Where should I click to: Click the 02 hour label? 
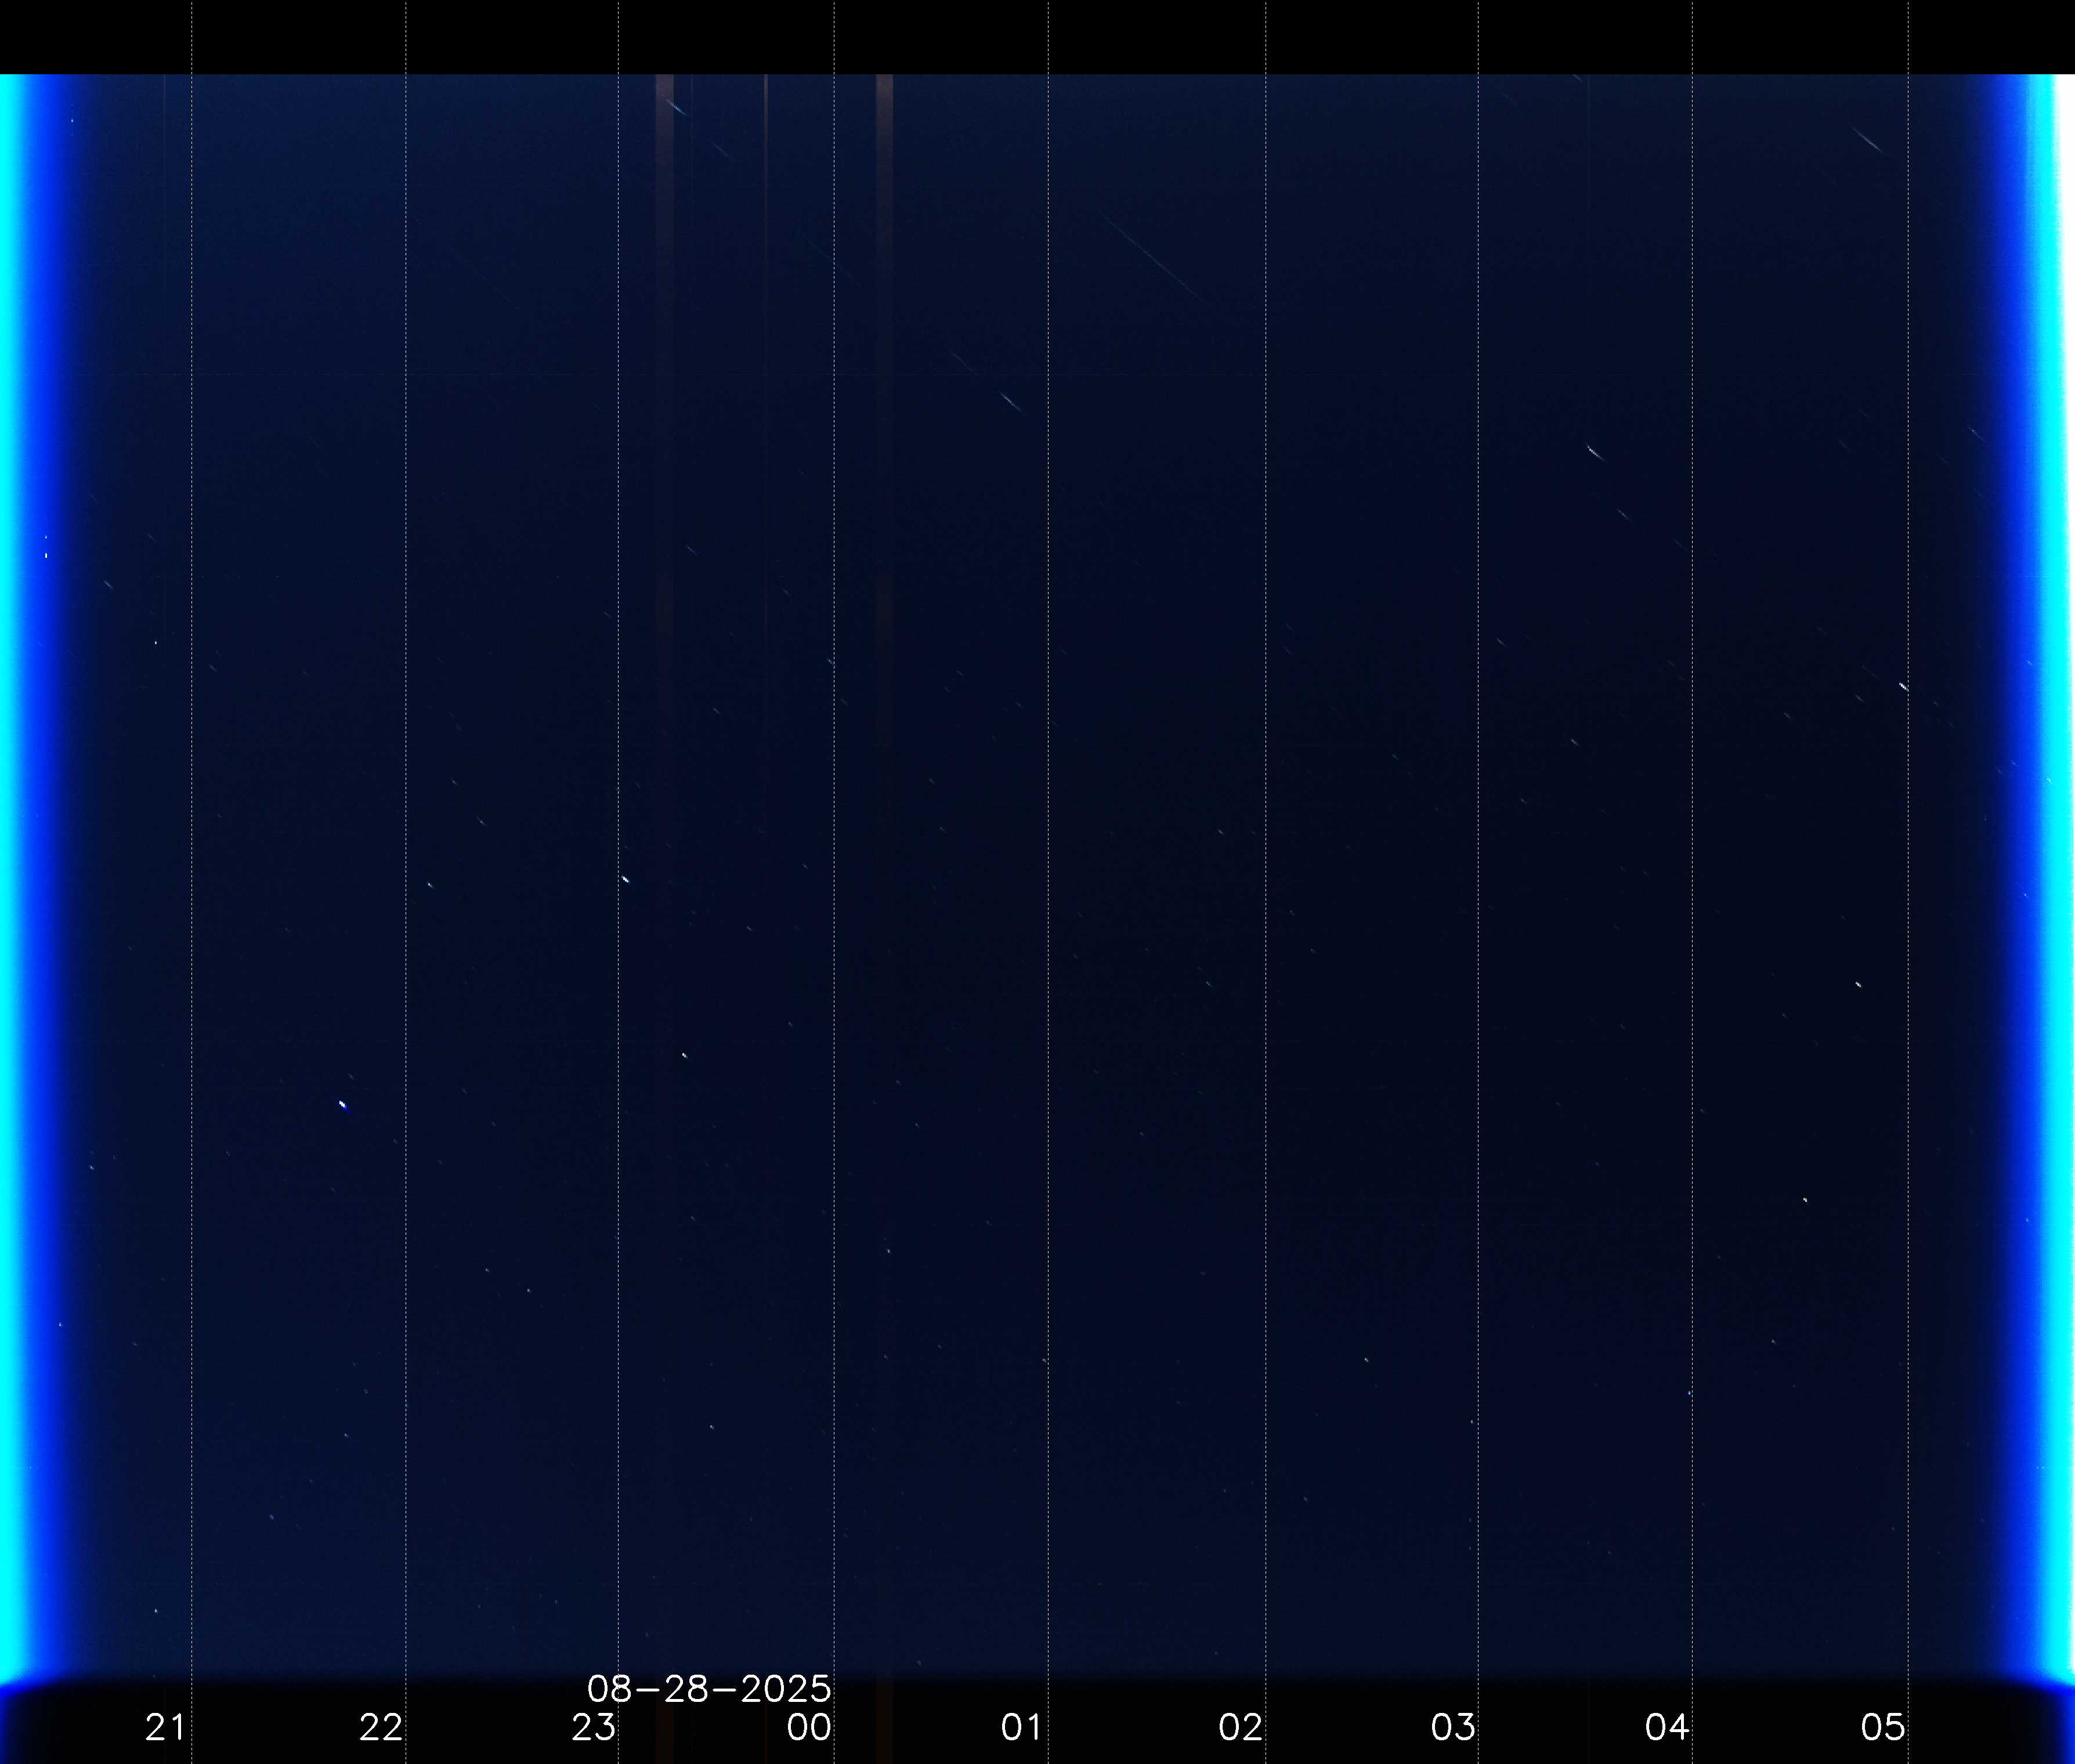click(x=1240, y=1727)
